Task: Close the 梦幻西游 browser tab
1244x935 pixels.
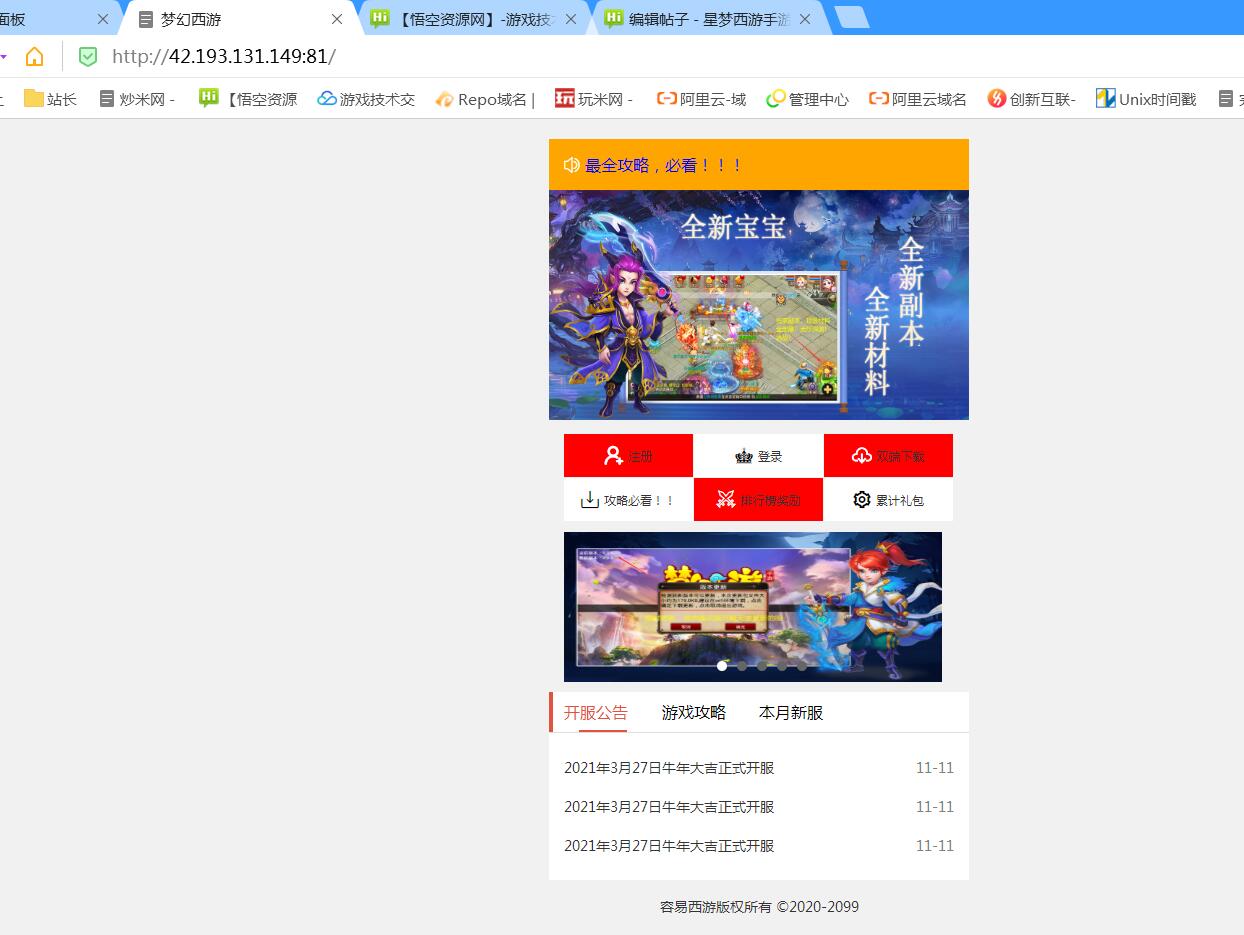Action: (x=336, y=19)
